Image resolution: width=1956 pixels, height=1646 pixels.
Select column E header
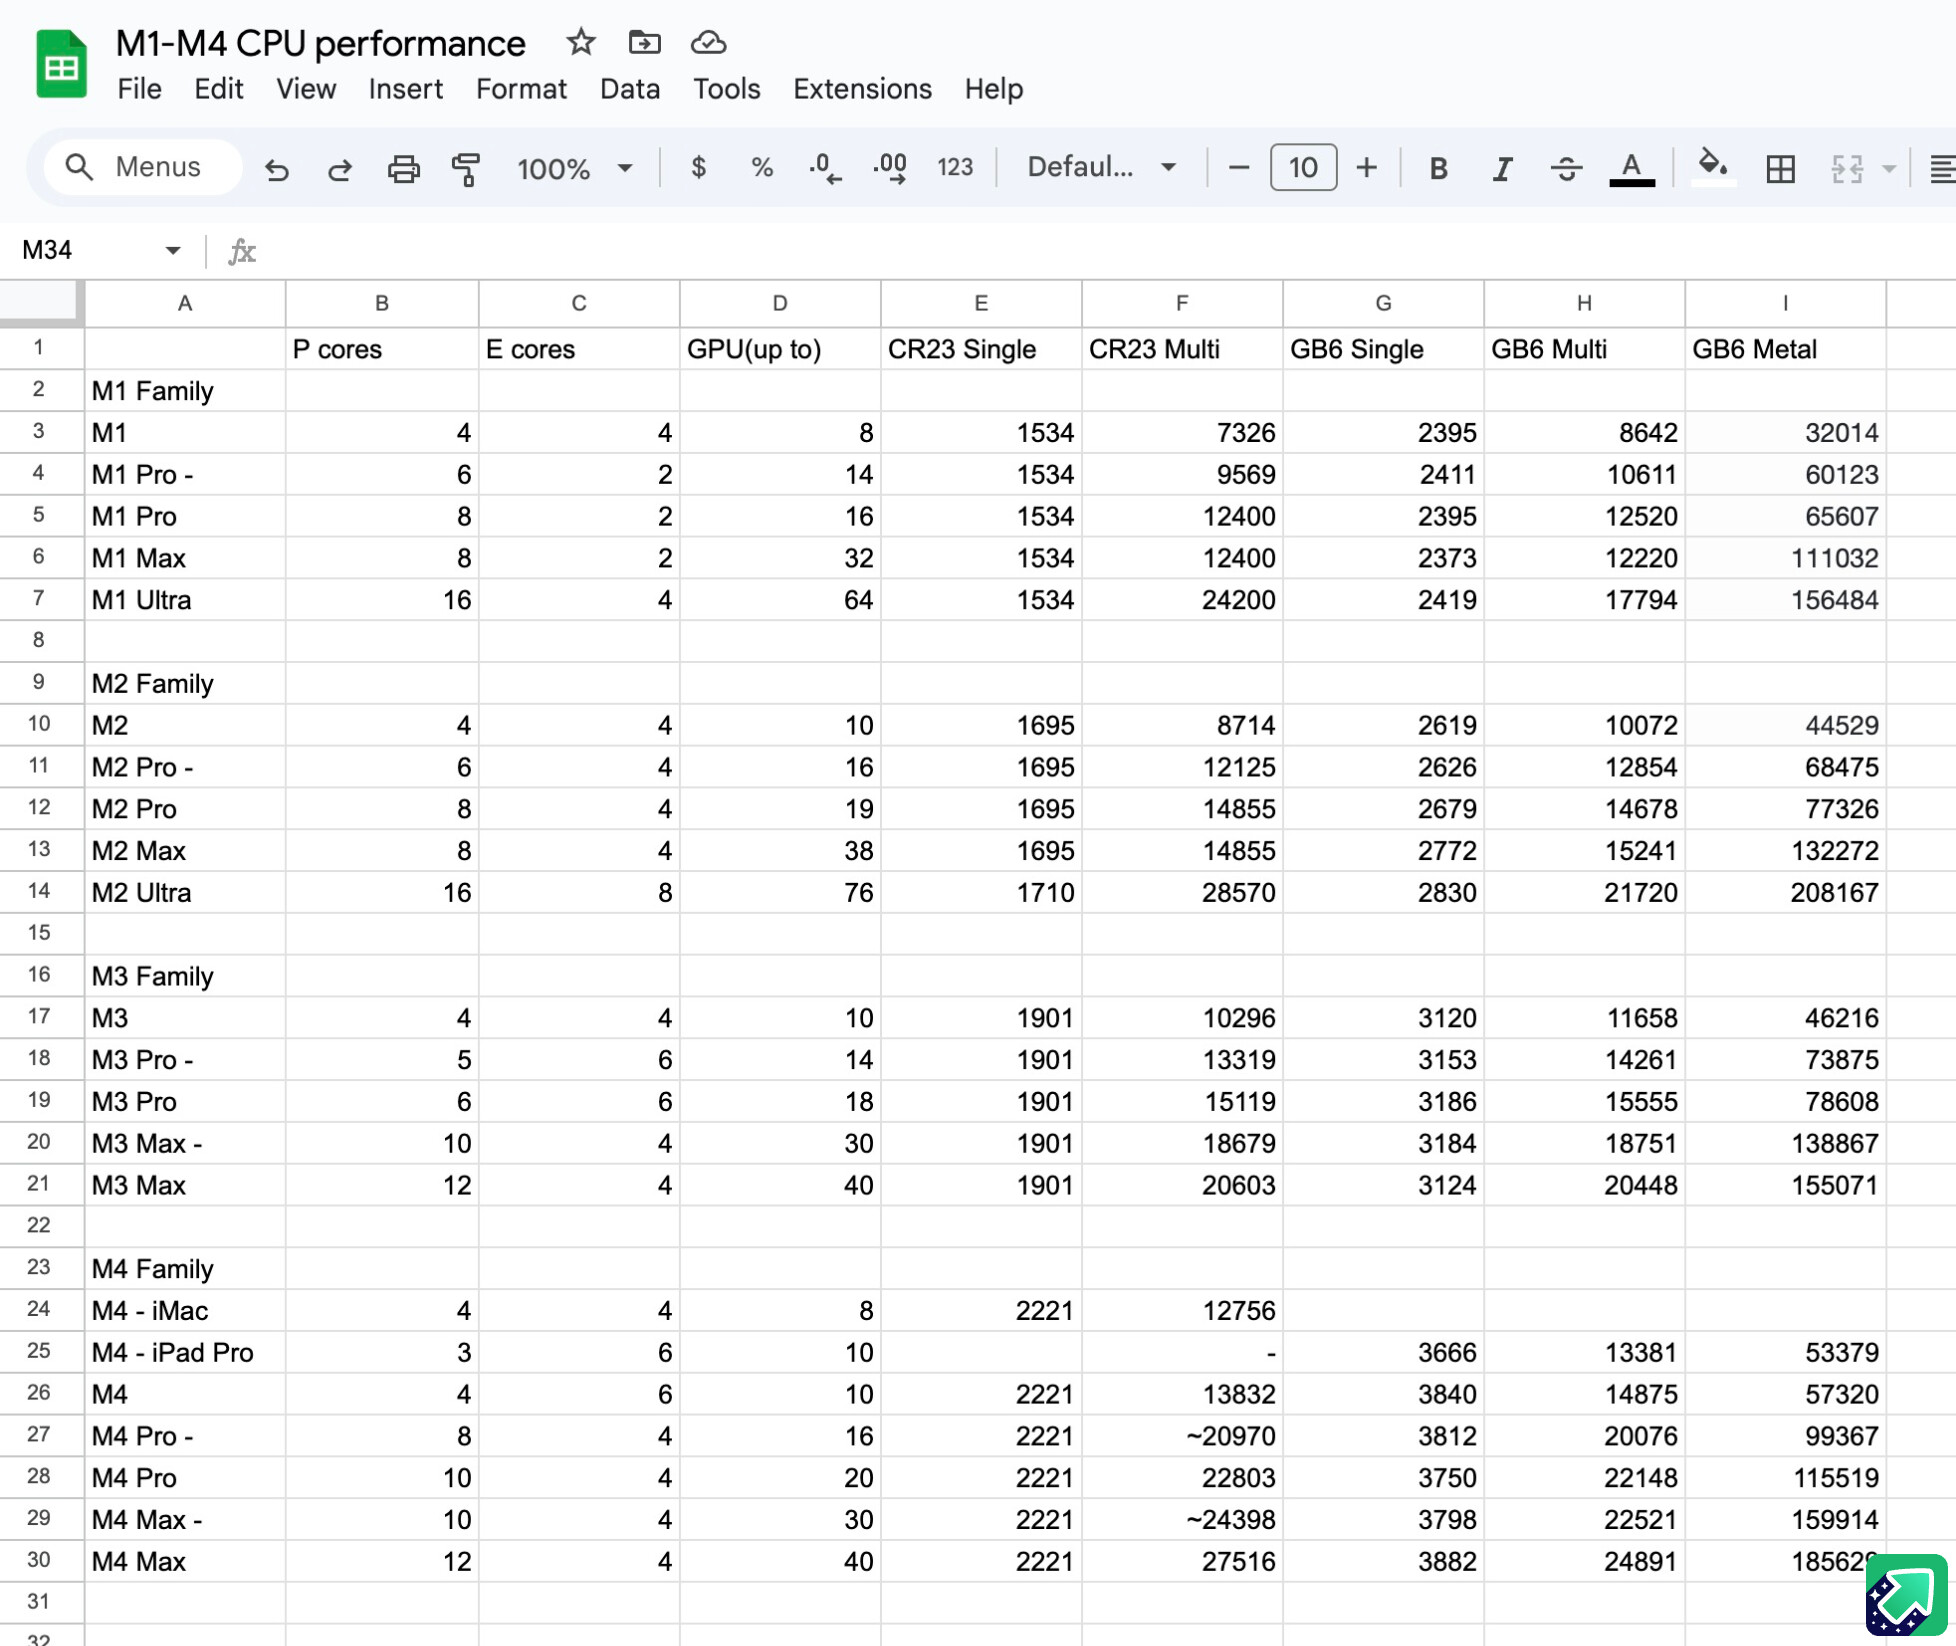980,303
